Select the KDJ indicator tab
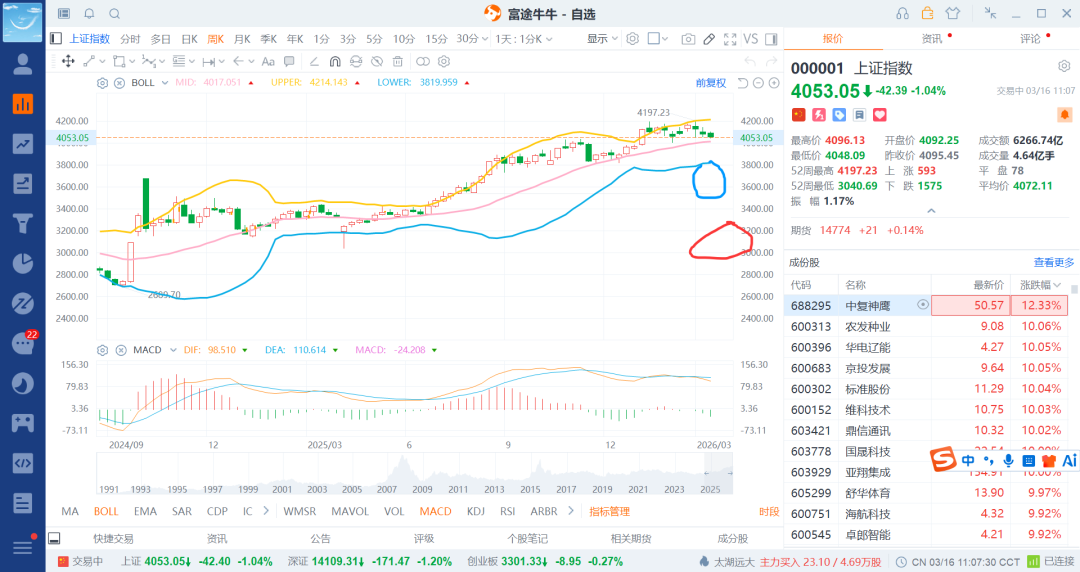The width and height of the screenshot is (1080, 572). (476, 511)
